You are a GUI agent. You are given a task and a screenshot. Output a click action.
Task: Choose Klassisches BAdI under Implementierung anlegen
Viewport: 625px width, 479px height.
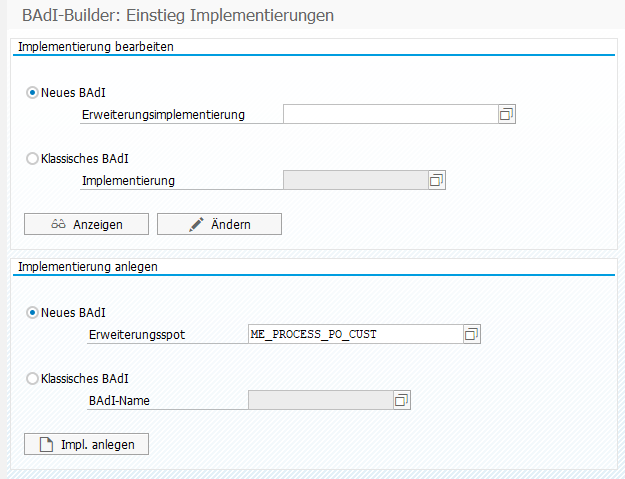pyautogui.click(x=33, y=378)
